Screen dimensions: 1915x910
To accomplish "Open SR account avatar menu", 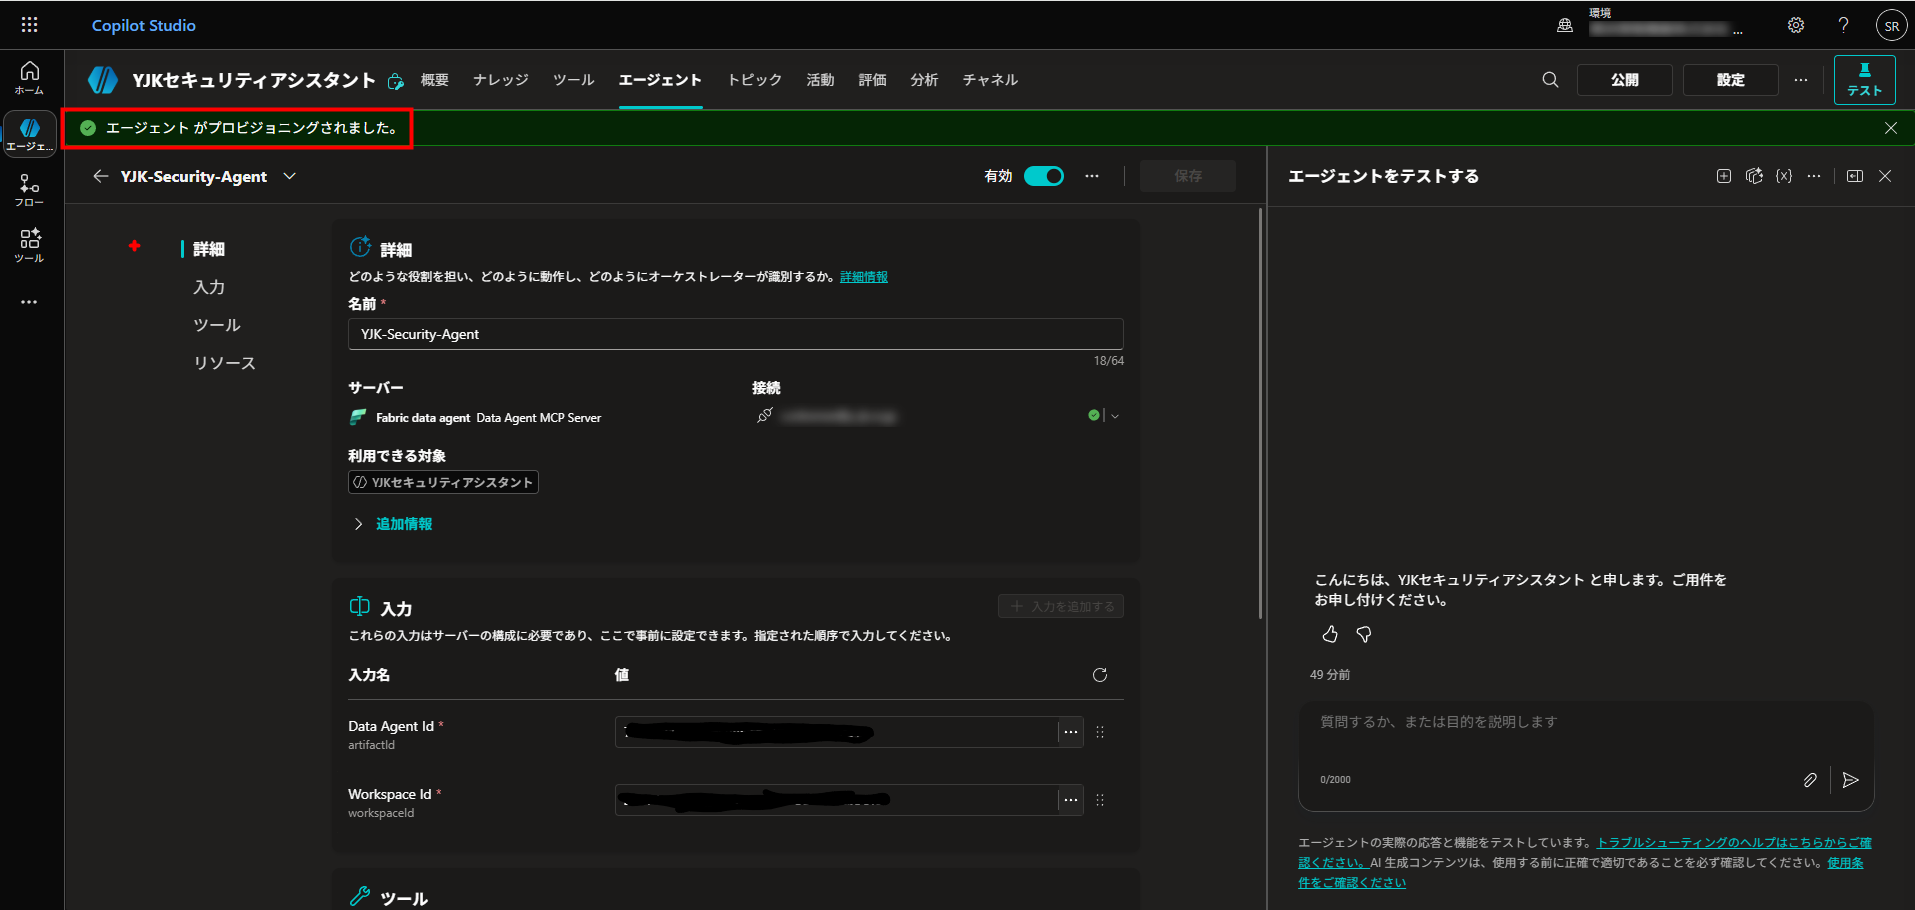I will tap(1891, 26).
